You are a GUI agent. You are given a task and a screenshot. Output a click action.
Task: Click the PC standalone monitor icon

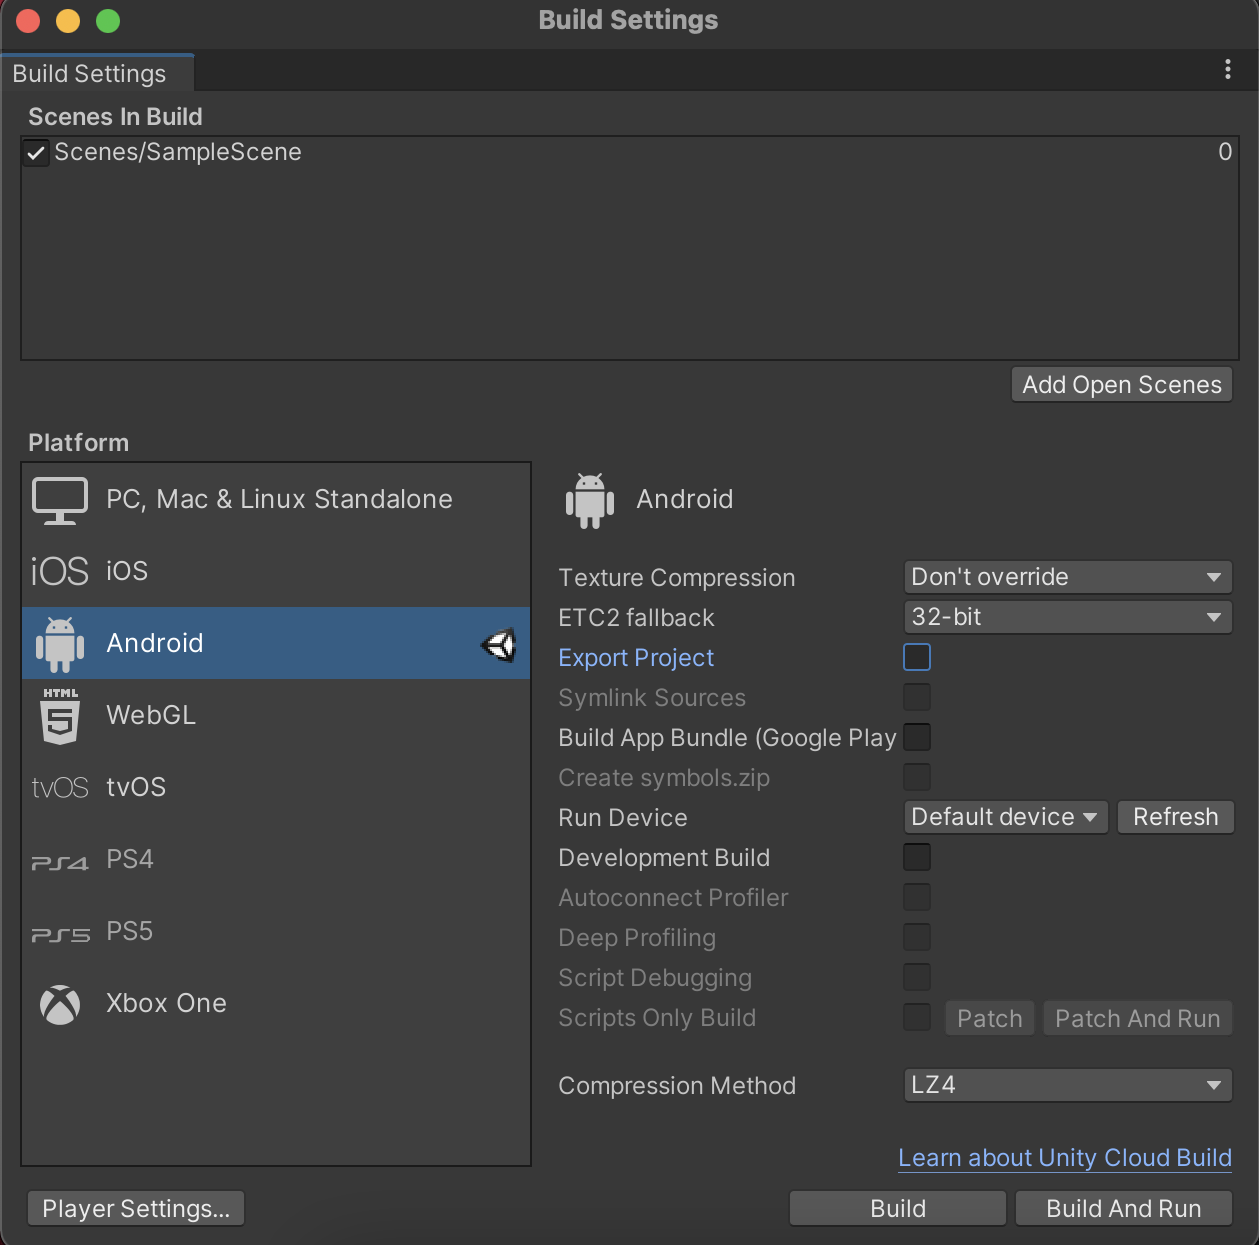60,500
